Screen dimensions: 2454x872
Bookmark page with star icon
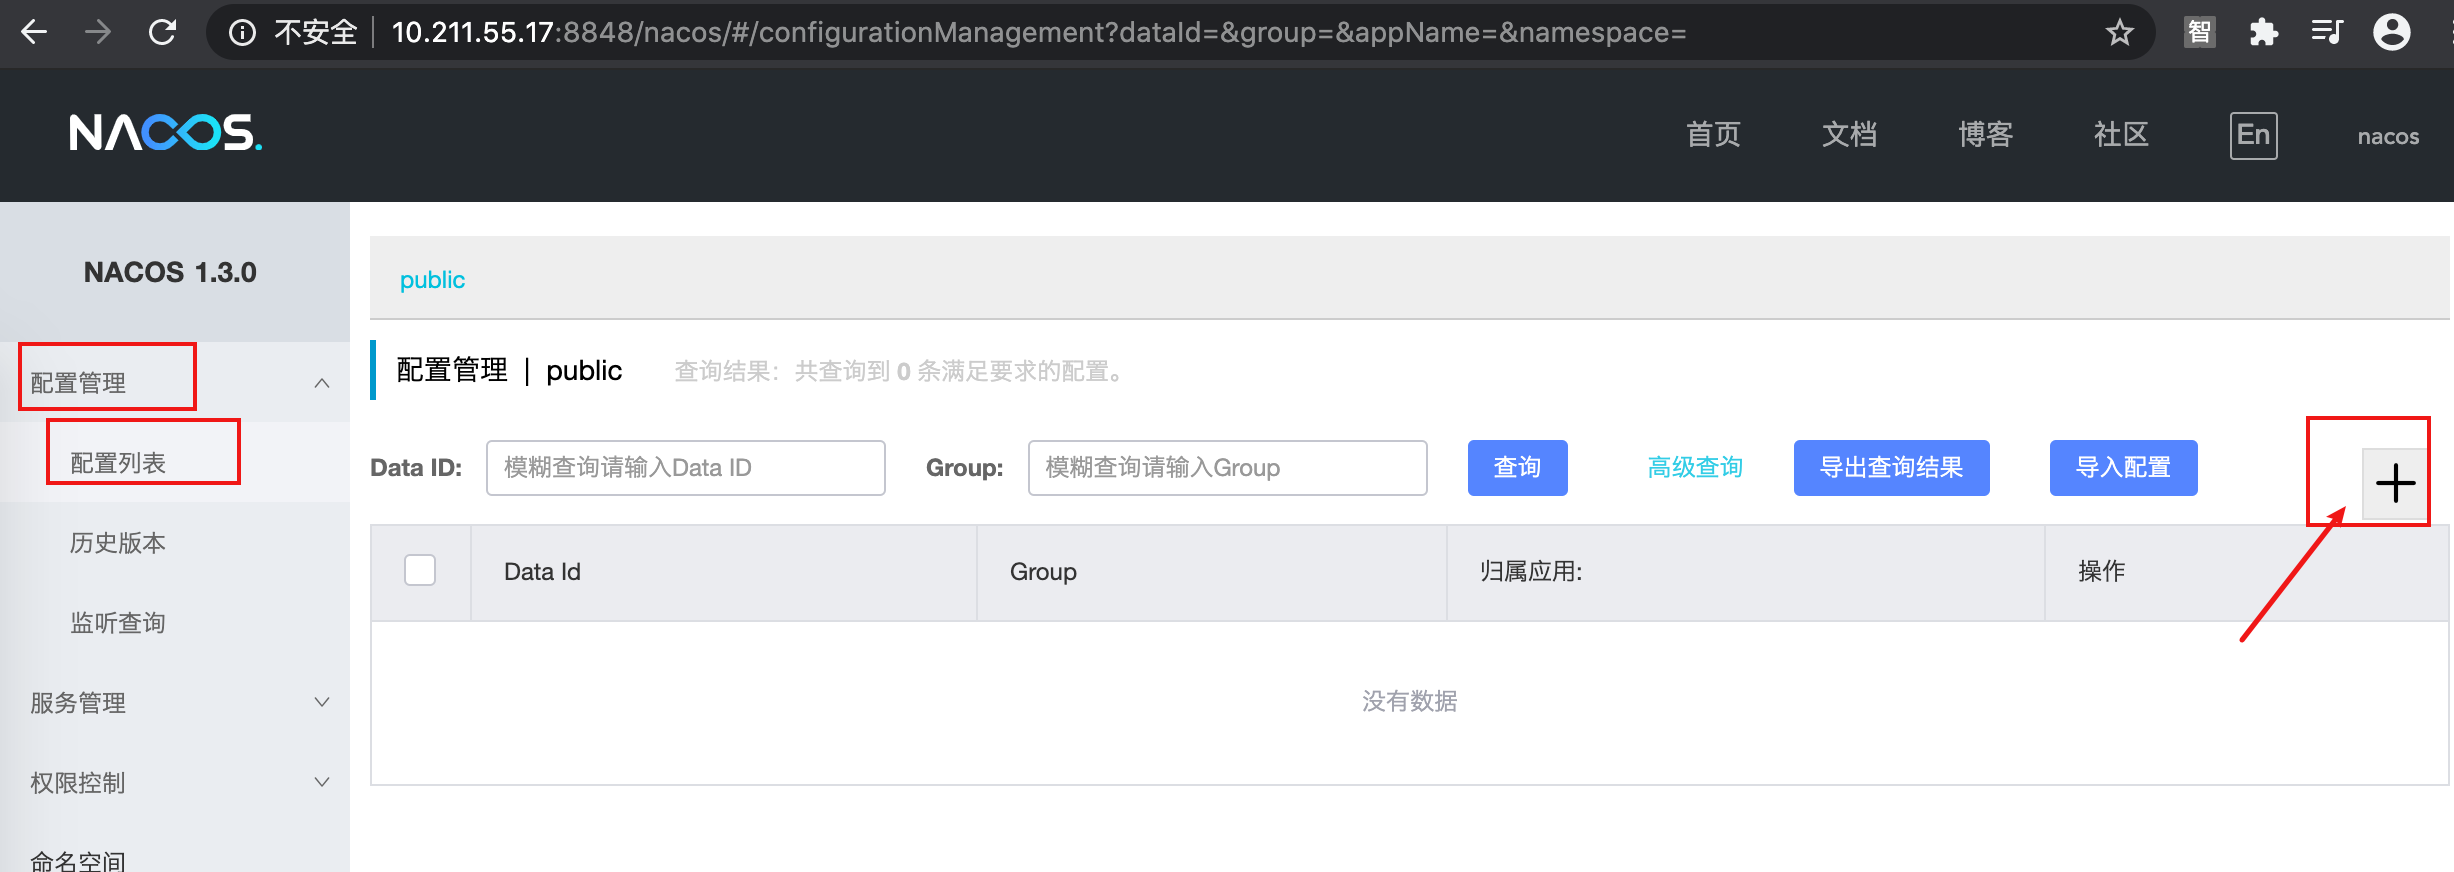tap(2120, 33)
